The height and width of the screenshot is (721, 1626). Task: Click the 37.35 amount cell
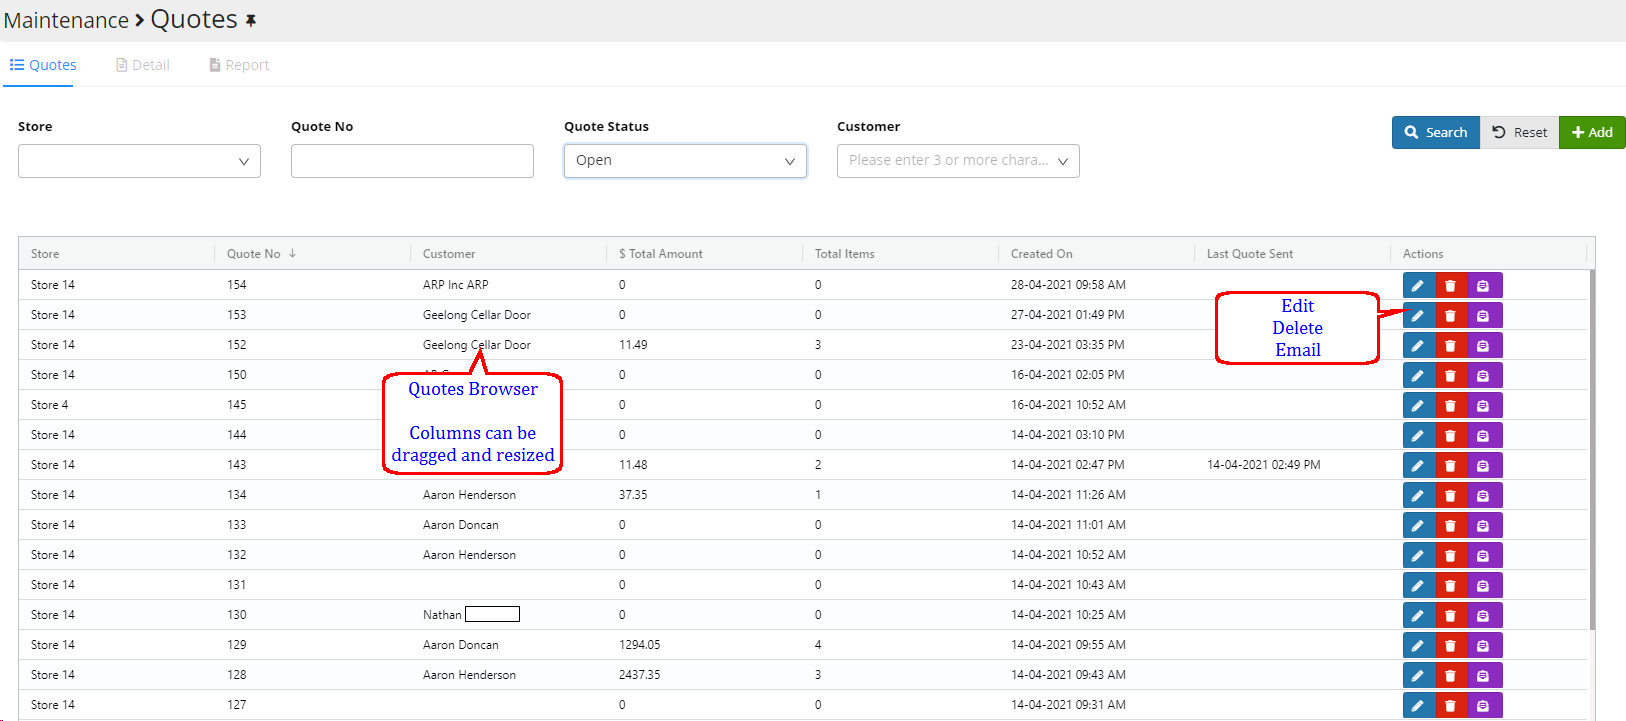pyautogui.click(x=633, y=495)
